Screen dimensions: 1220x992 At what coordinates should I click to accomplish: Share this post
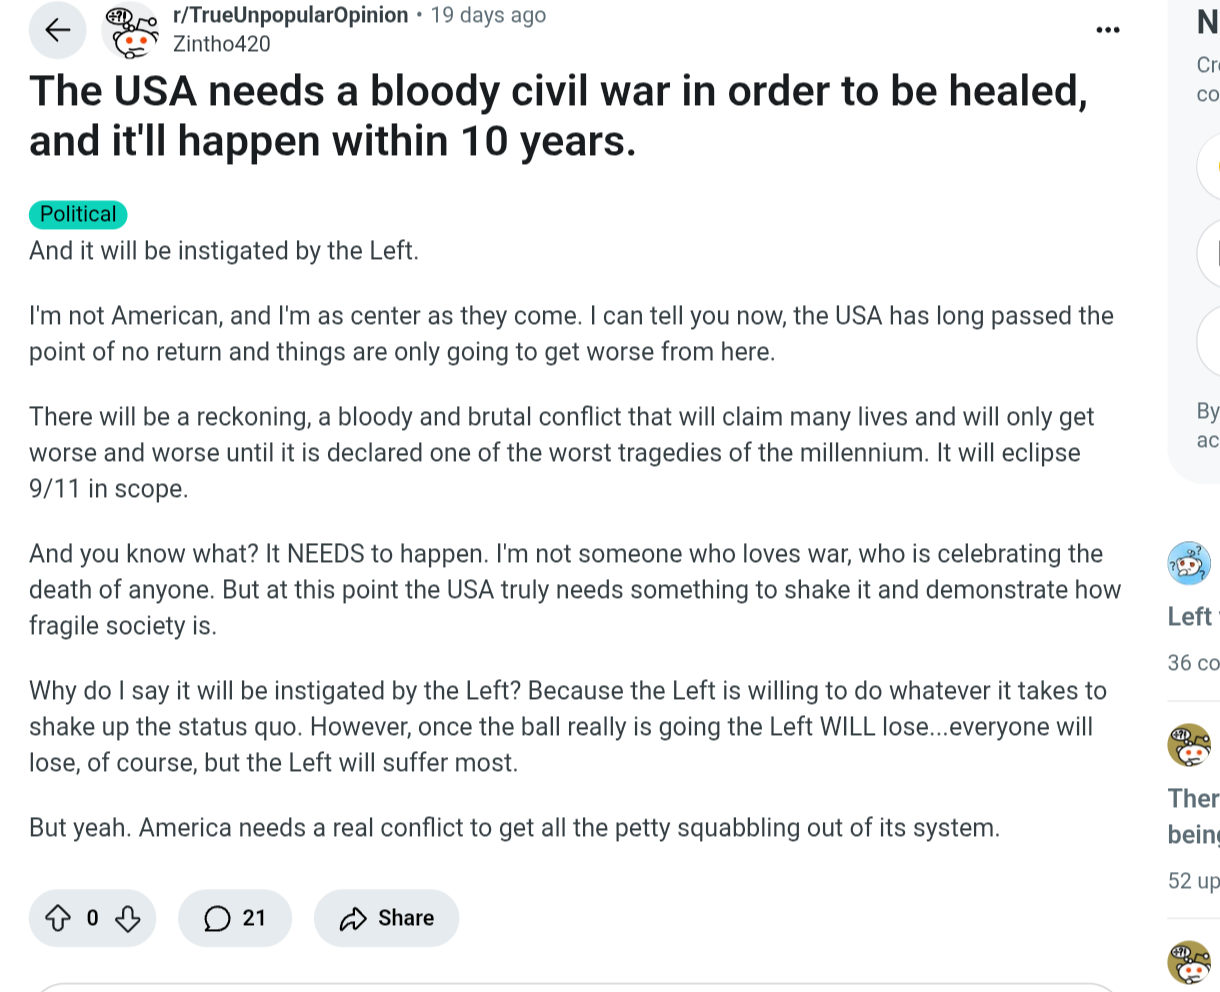[x=386, y=918]
